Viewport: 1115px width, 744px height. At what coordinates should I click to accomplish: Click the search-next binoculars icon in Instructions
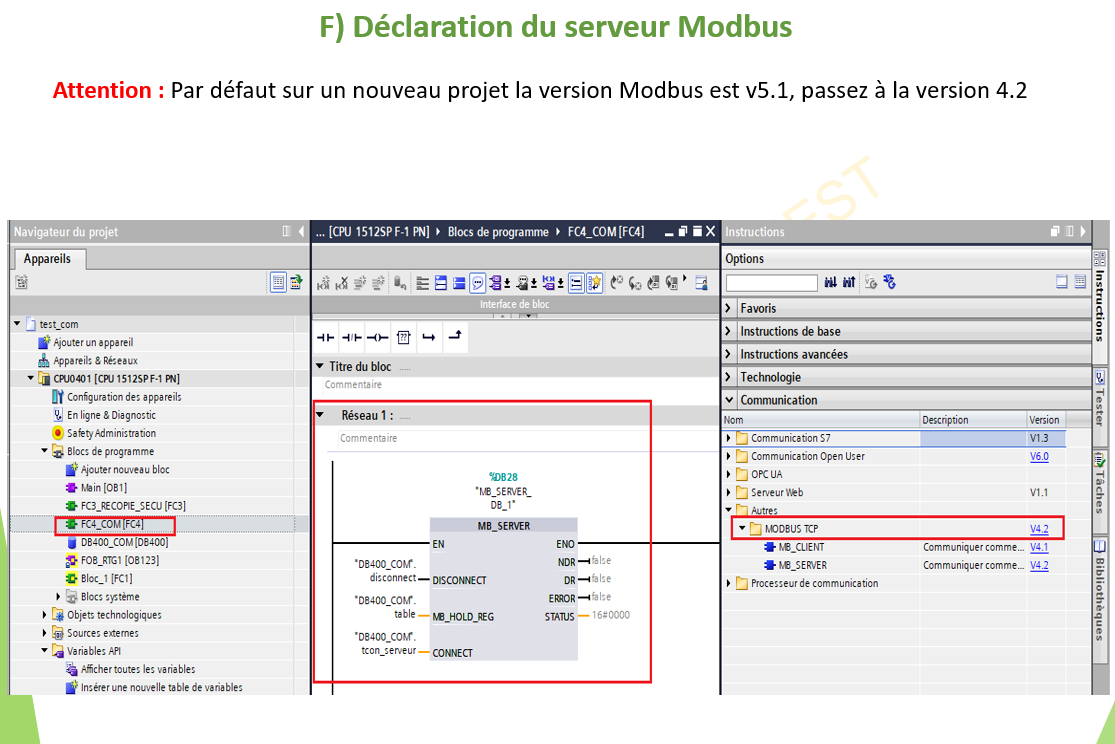point(833,283)
